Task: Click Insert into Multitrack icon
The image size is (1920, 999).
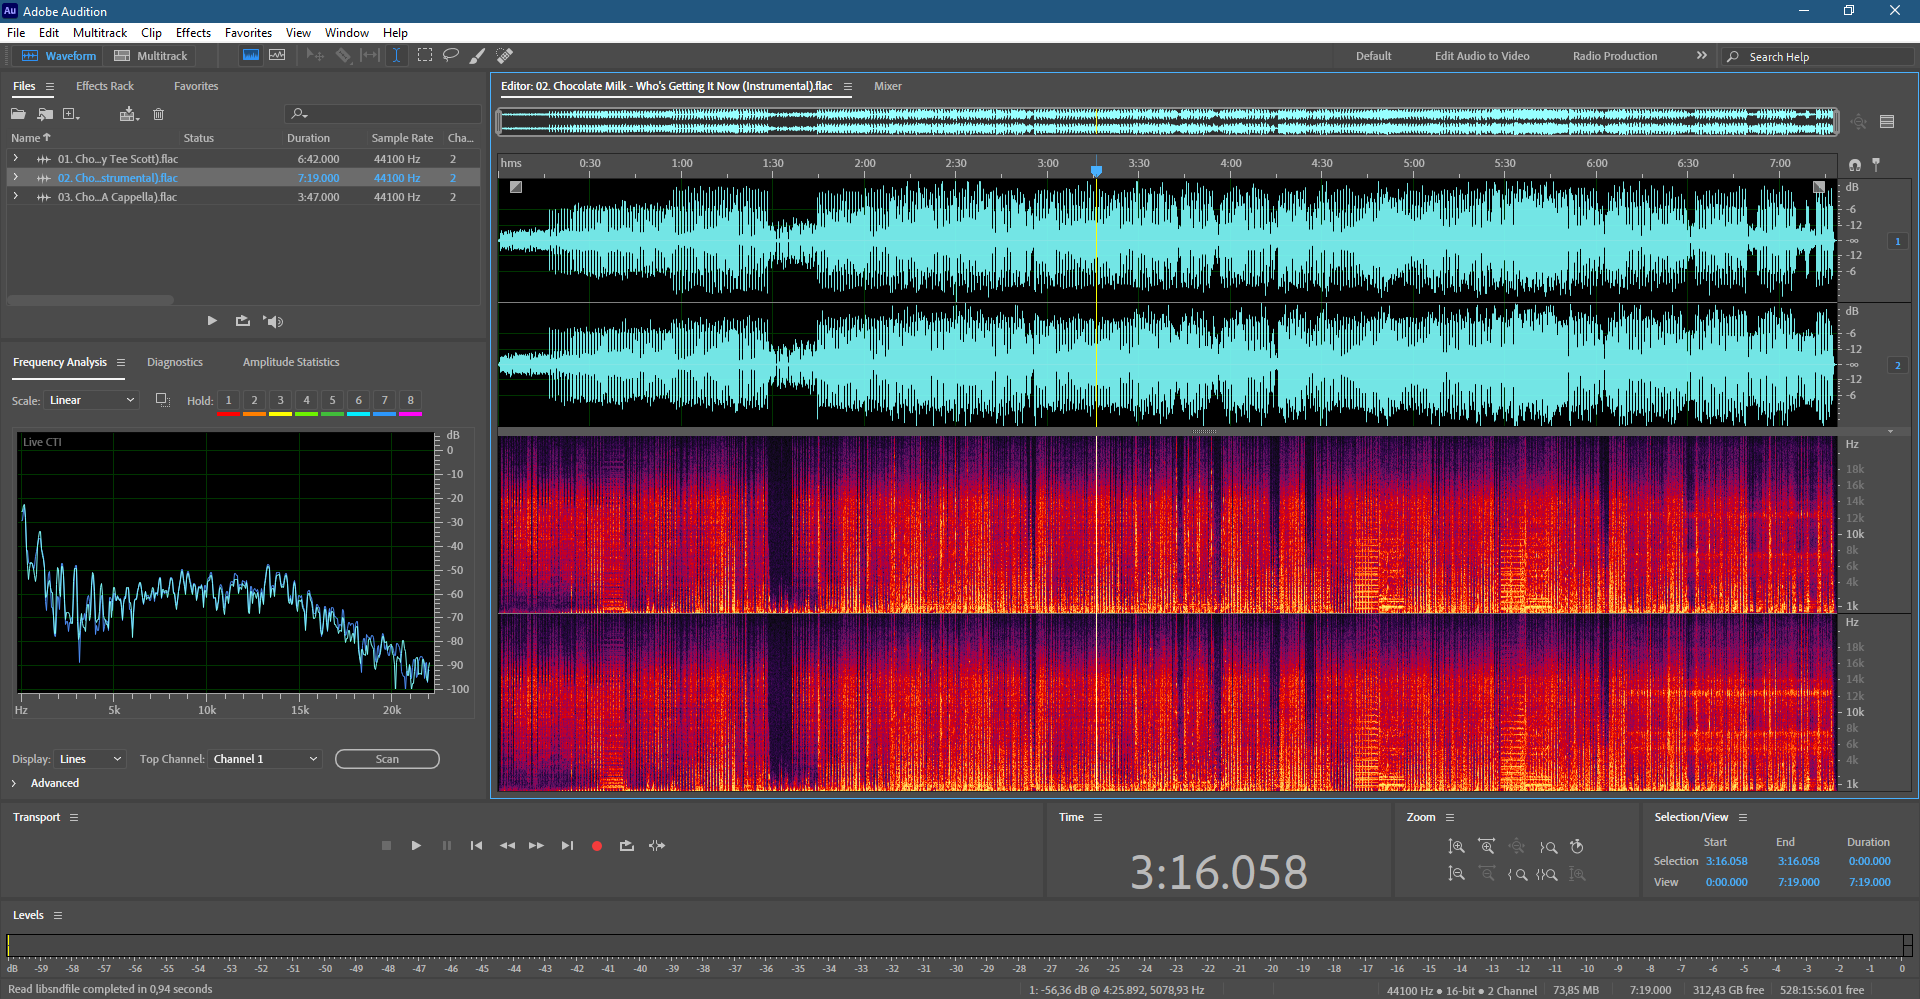Action: (128, 114)
